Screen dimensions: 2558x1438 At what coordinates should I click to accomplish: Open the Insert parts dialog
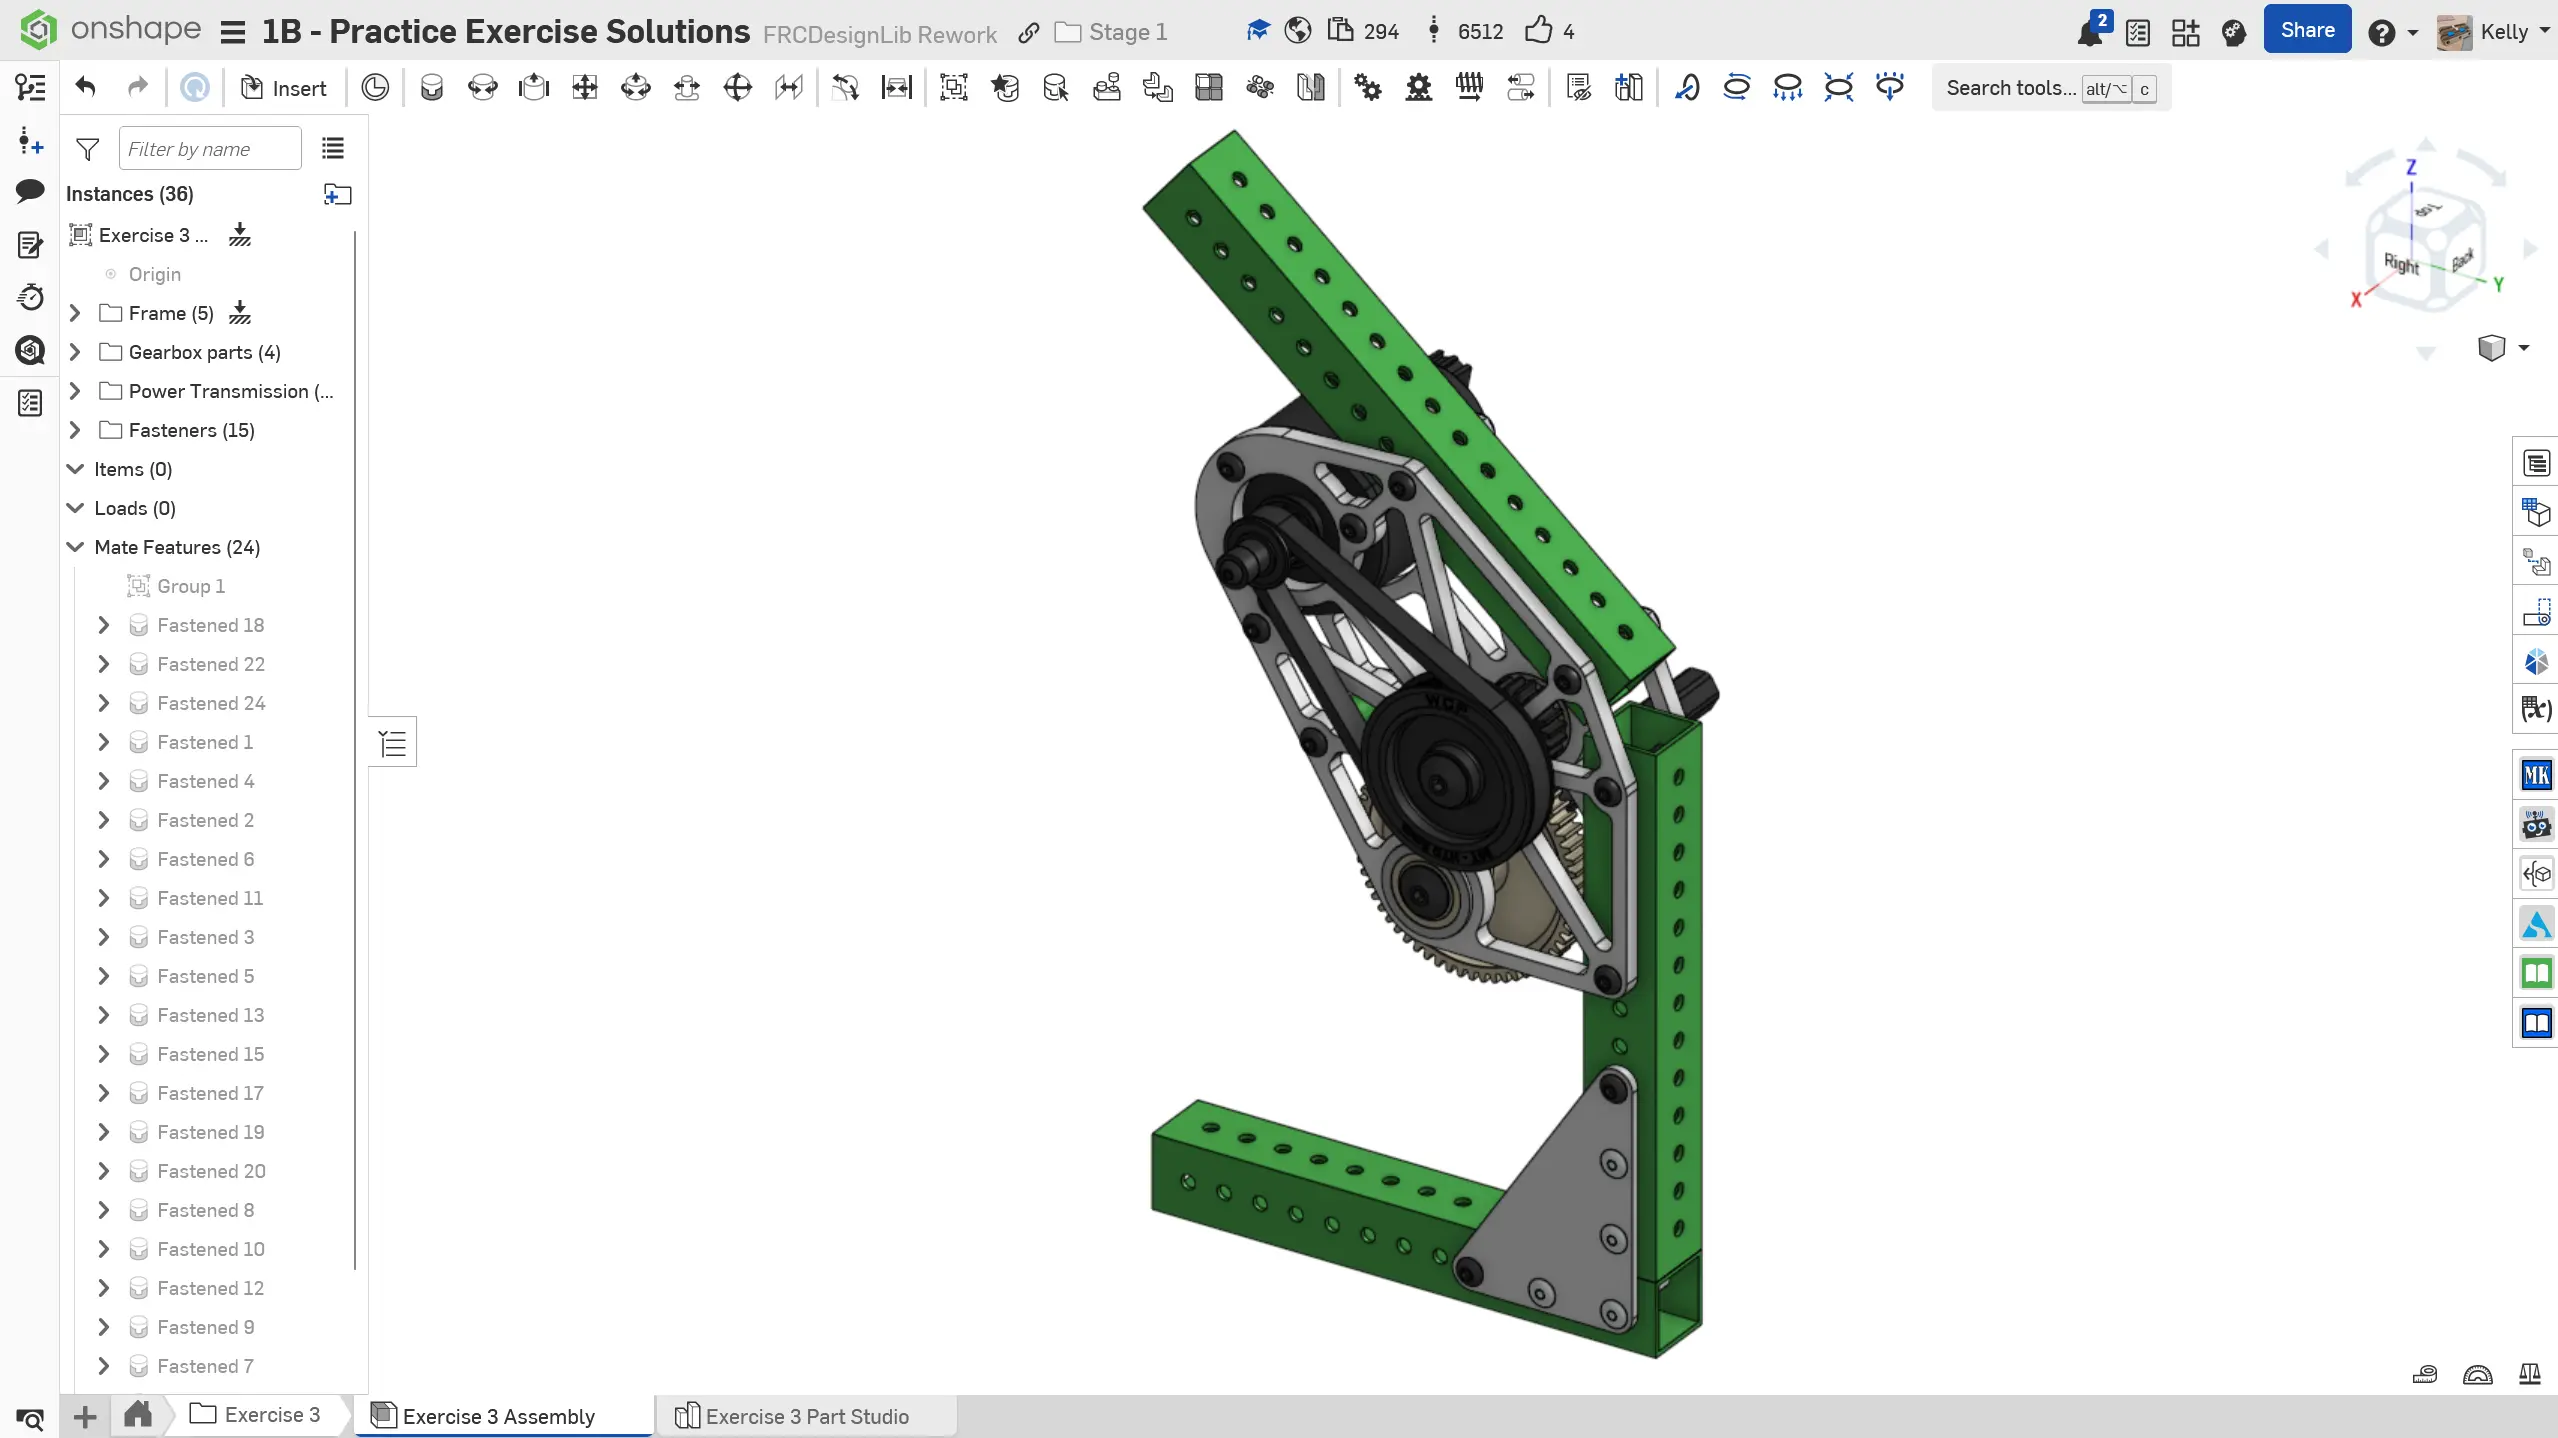[284, 88]
